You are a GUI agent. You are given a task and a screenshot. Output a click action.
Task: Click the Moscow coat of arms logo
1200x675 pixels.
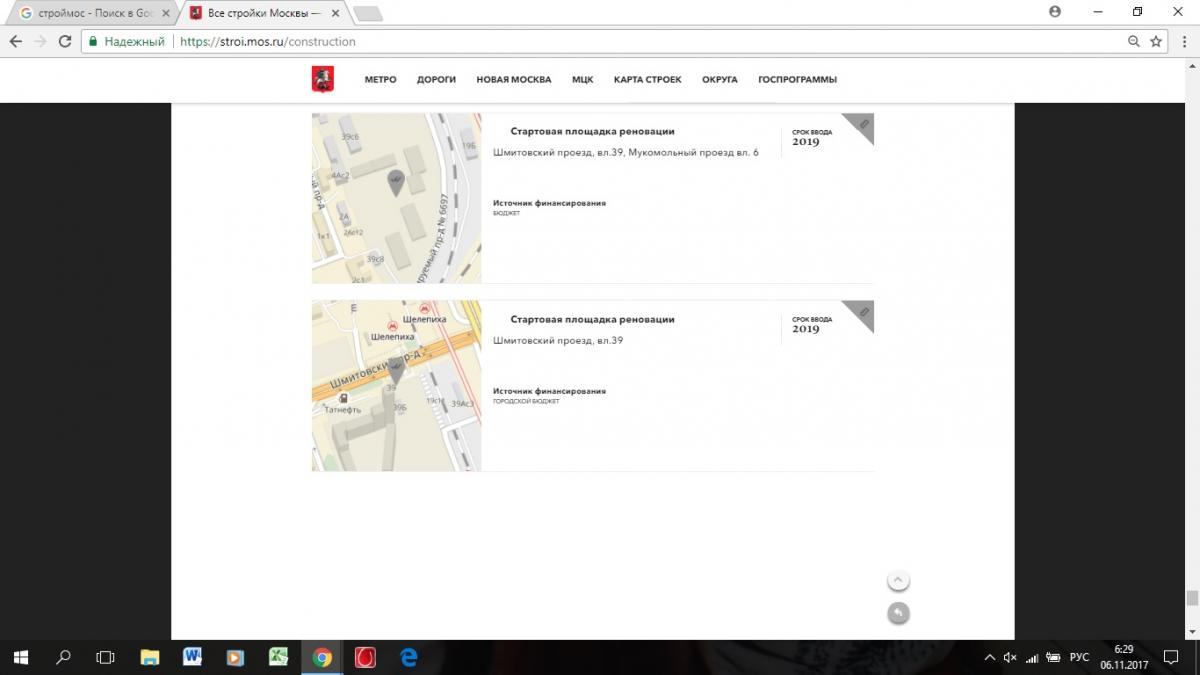(x=322, y=80)
